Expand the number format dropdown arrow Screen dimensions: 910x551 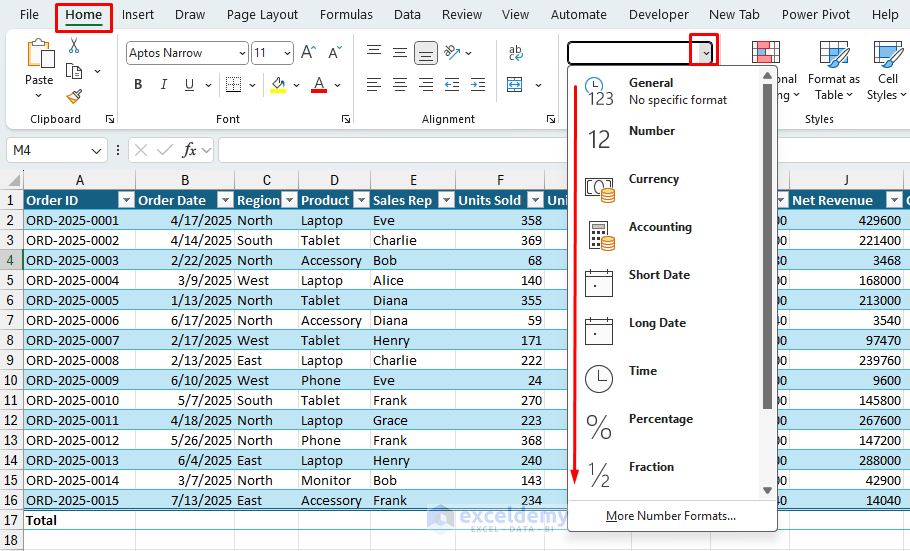tap(705, 53)
